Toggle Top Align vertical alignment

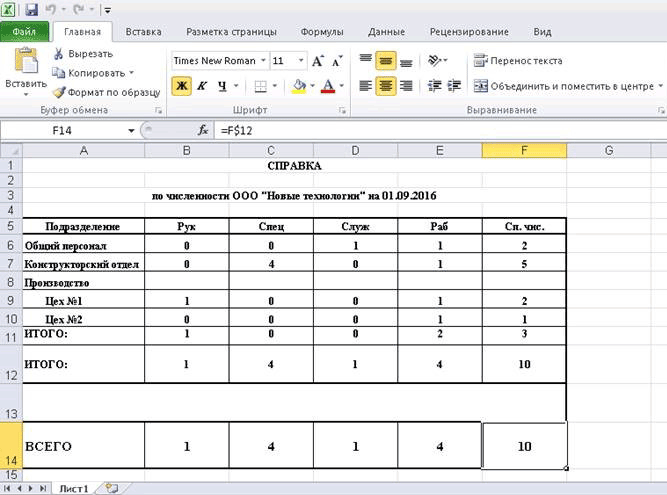click(365, 60)
